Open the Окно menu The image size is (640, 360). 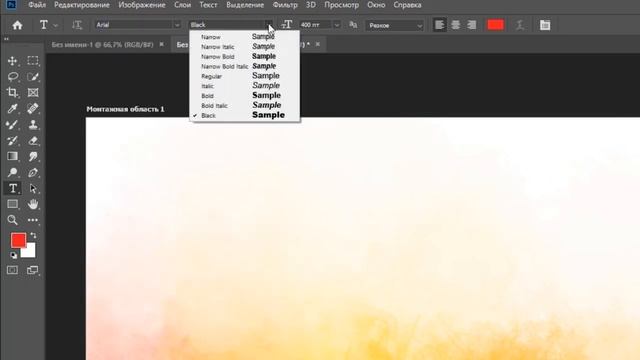coord(376,5)
